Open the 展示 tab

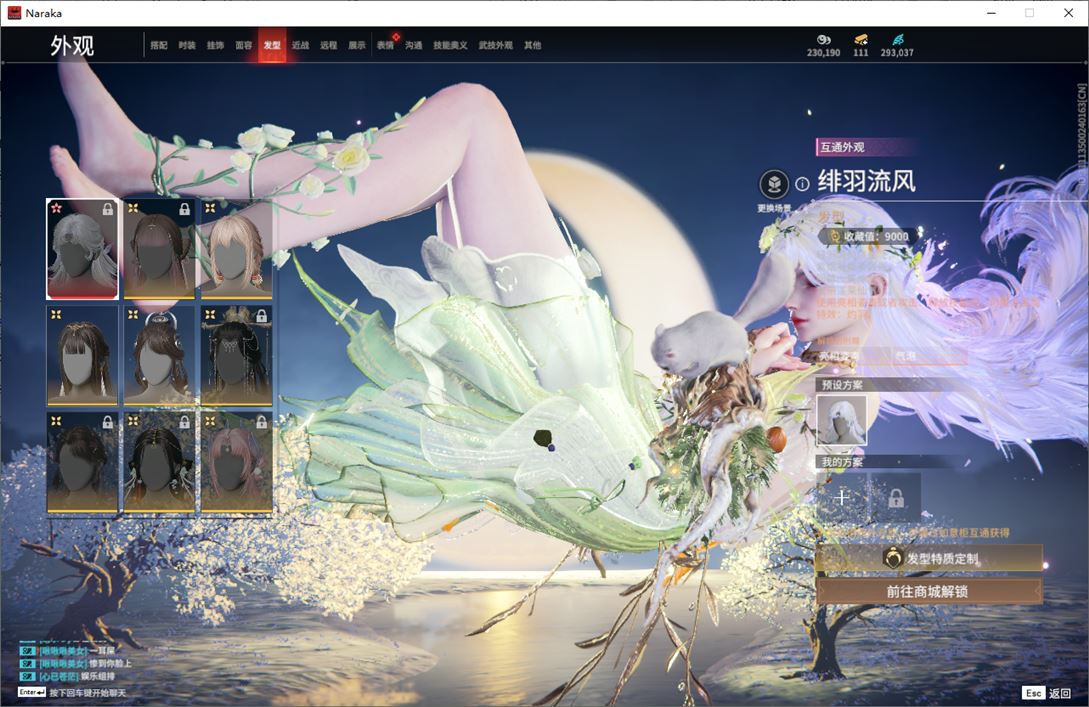pos(357,45)
